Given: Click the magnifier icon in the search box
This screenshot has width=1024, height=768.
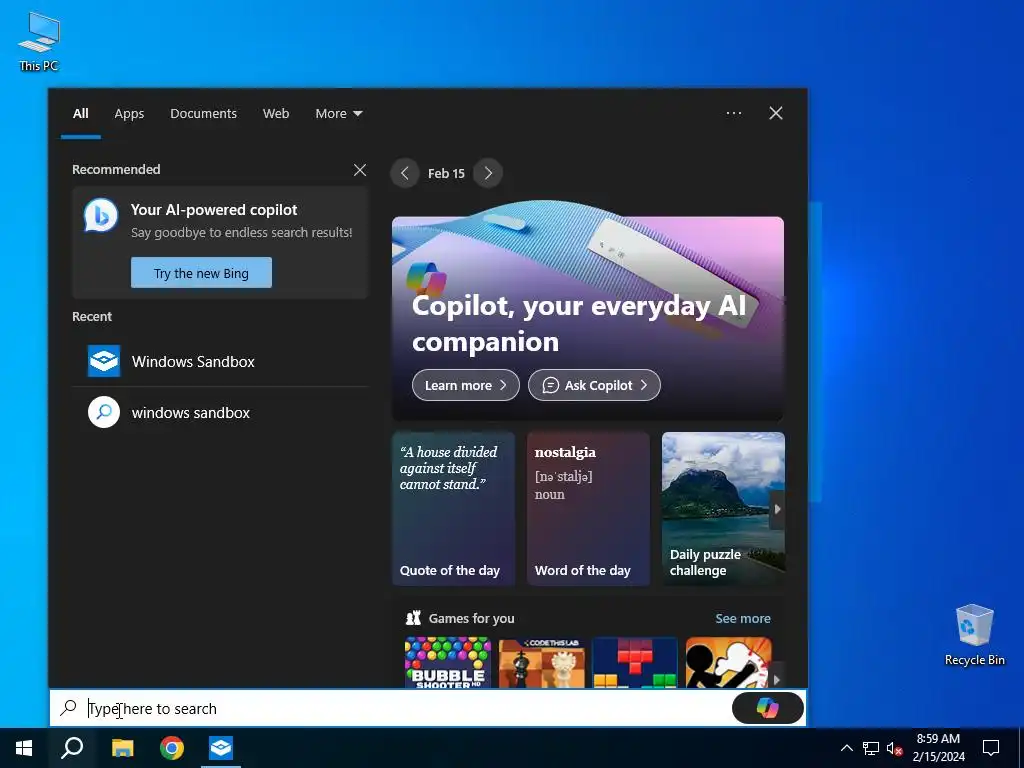Looking at the screenshot, I should (68, 707).
